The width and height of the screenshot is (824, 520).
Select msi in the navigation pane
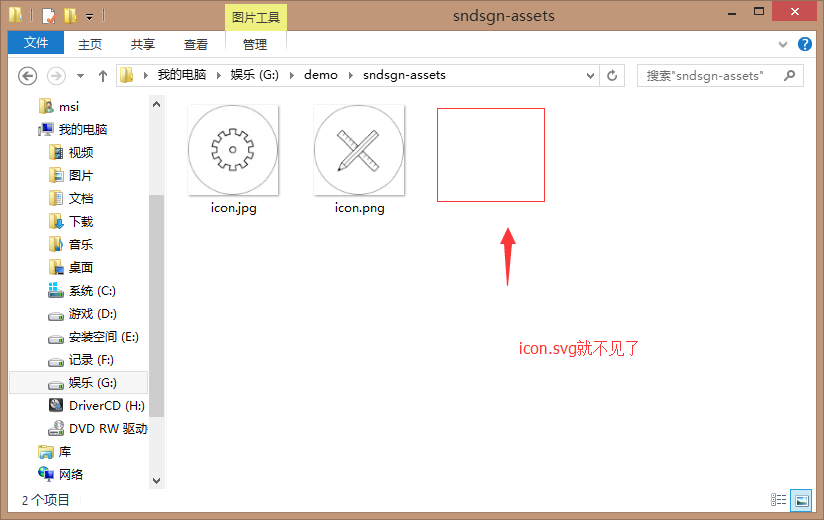coord(69,107)
